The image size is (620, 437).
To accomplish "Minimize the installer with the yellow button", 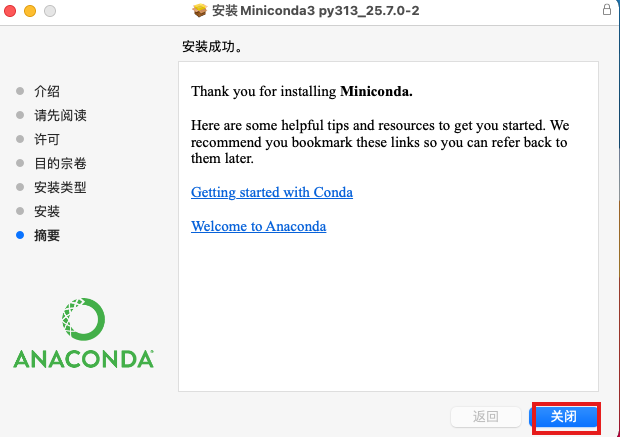I will pyautogui.click(x=29, y=10).
